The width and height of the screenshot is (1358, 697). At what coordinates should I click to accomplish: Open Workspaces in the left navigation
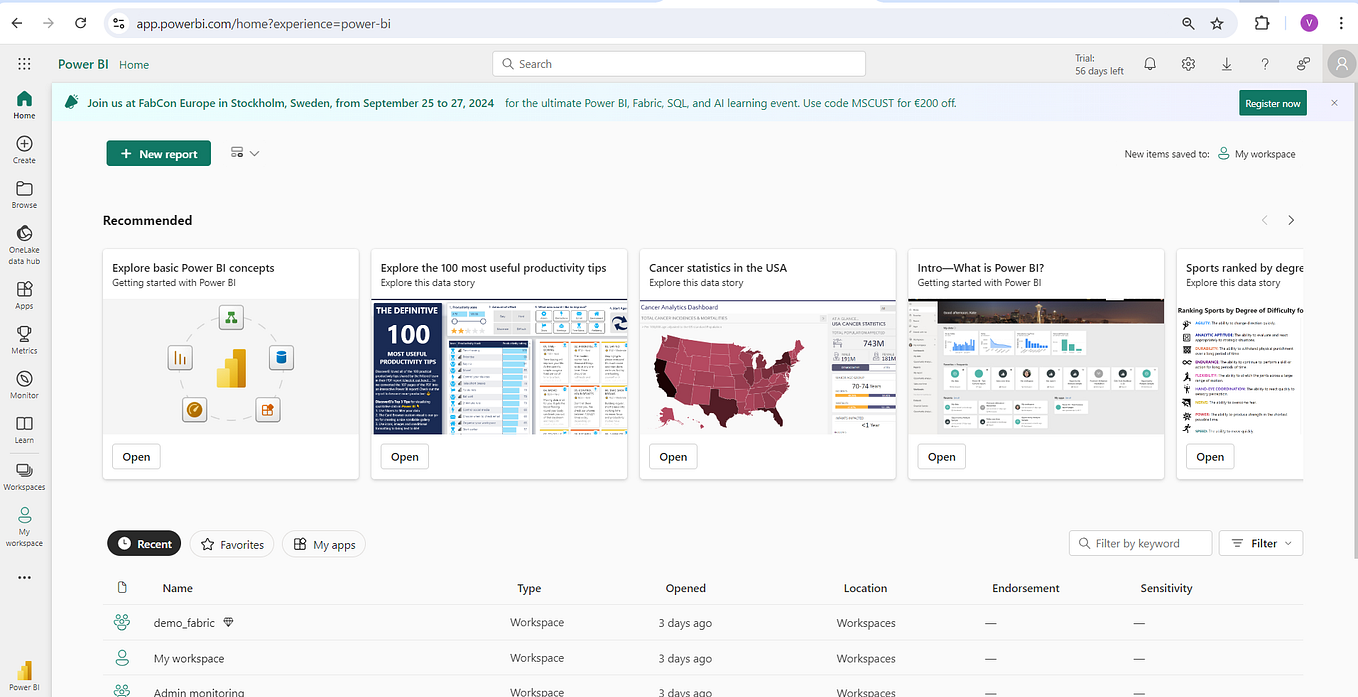(x=24, y=476)
